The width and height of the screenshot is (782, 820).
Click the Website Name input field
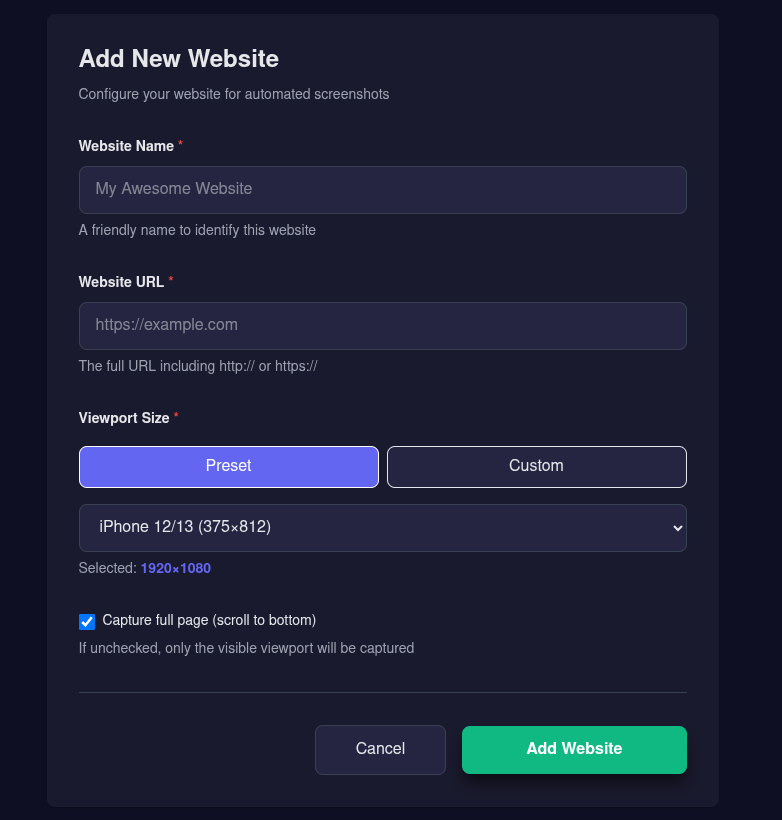(x=382, y=189)
